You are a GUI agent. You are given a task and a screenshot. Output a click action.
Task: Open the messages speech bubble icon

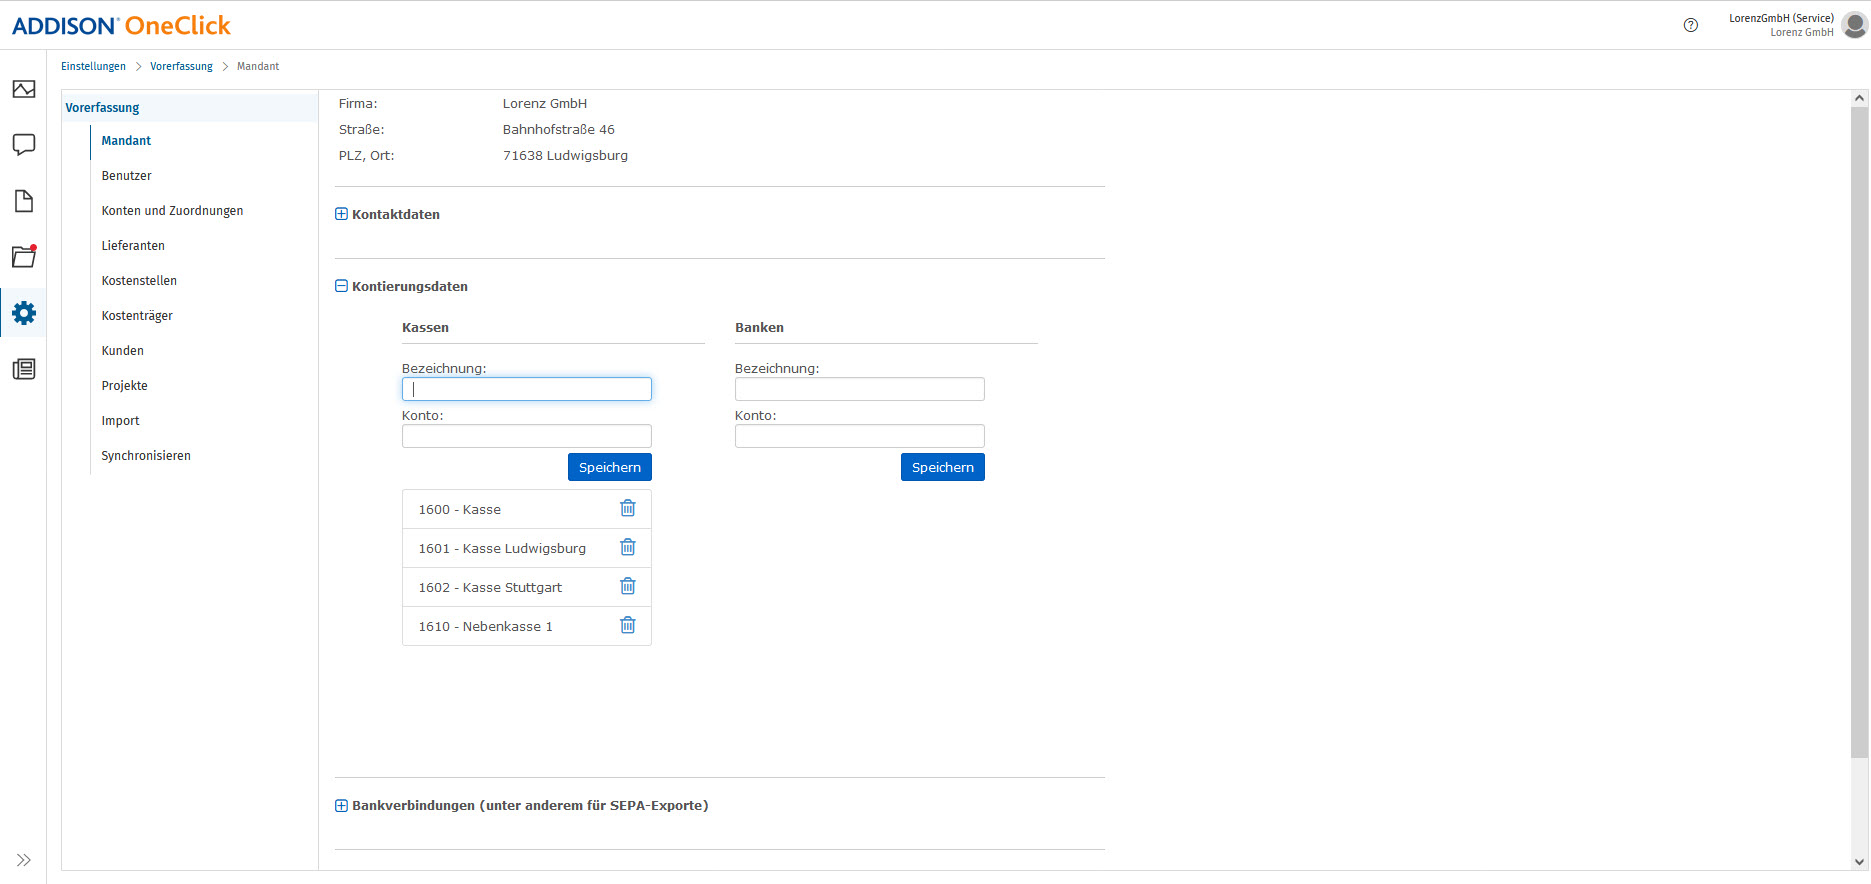pyautogui.click(x=24, y=145)
